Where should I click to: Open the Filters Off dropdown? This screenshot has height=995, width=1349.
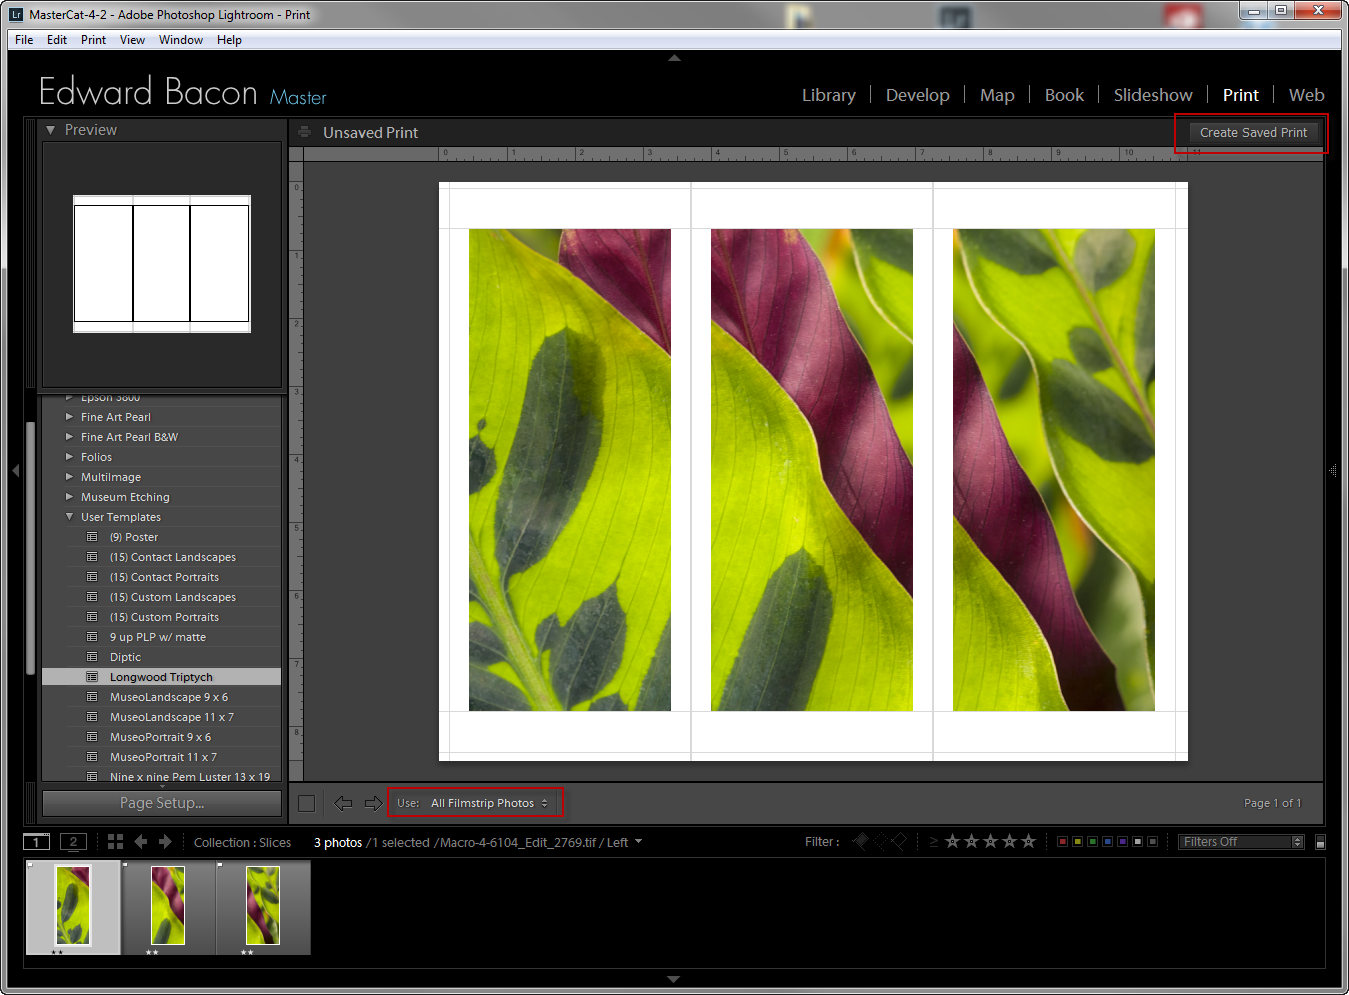pos(1241,842)
